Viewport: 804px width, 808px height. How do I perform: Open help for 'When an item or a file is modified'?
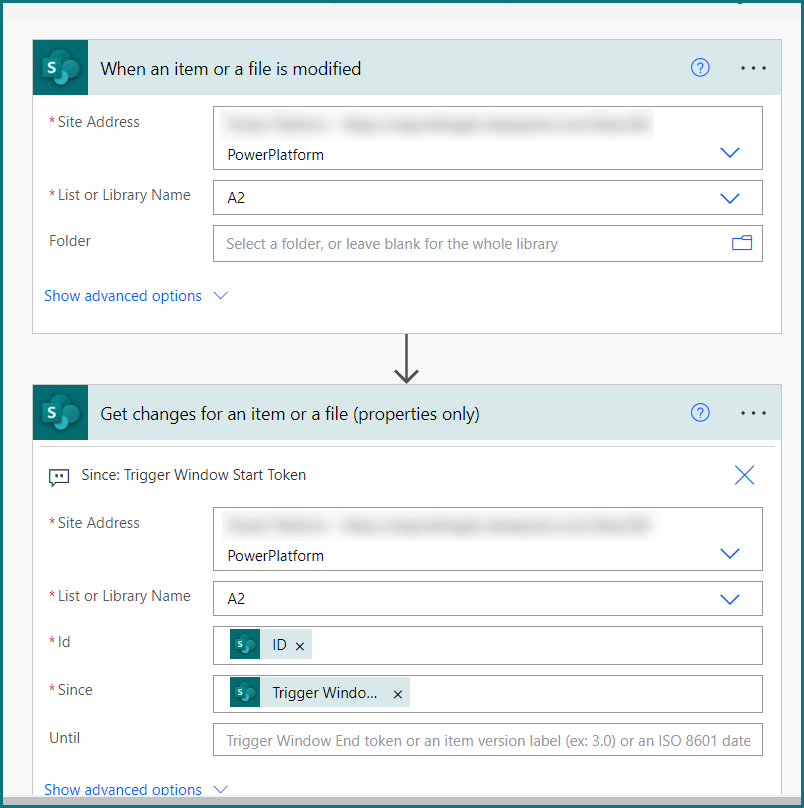click(x=700, y=68)
